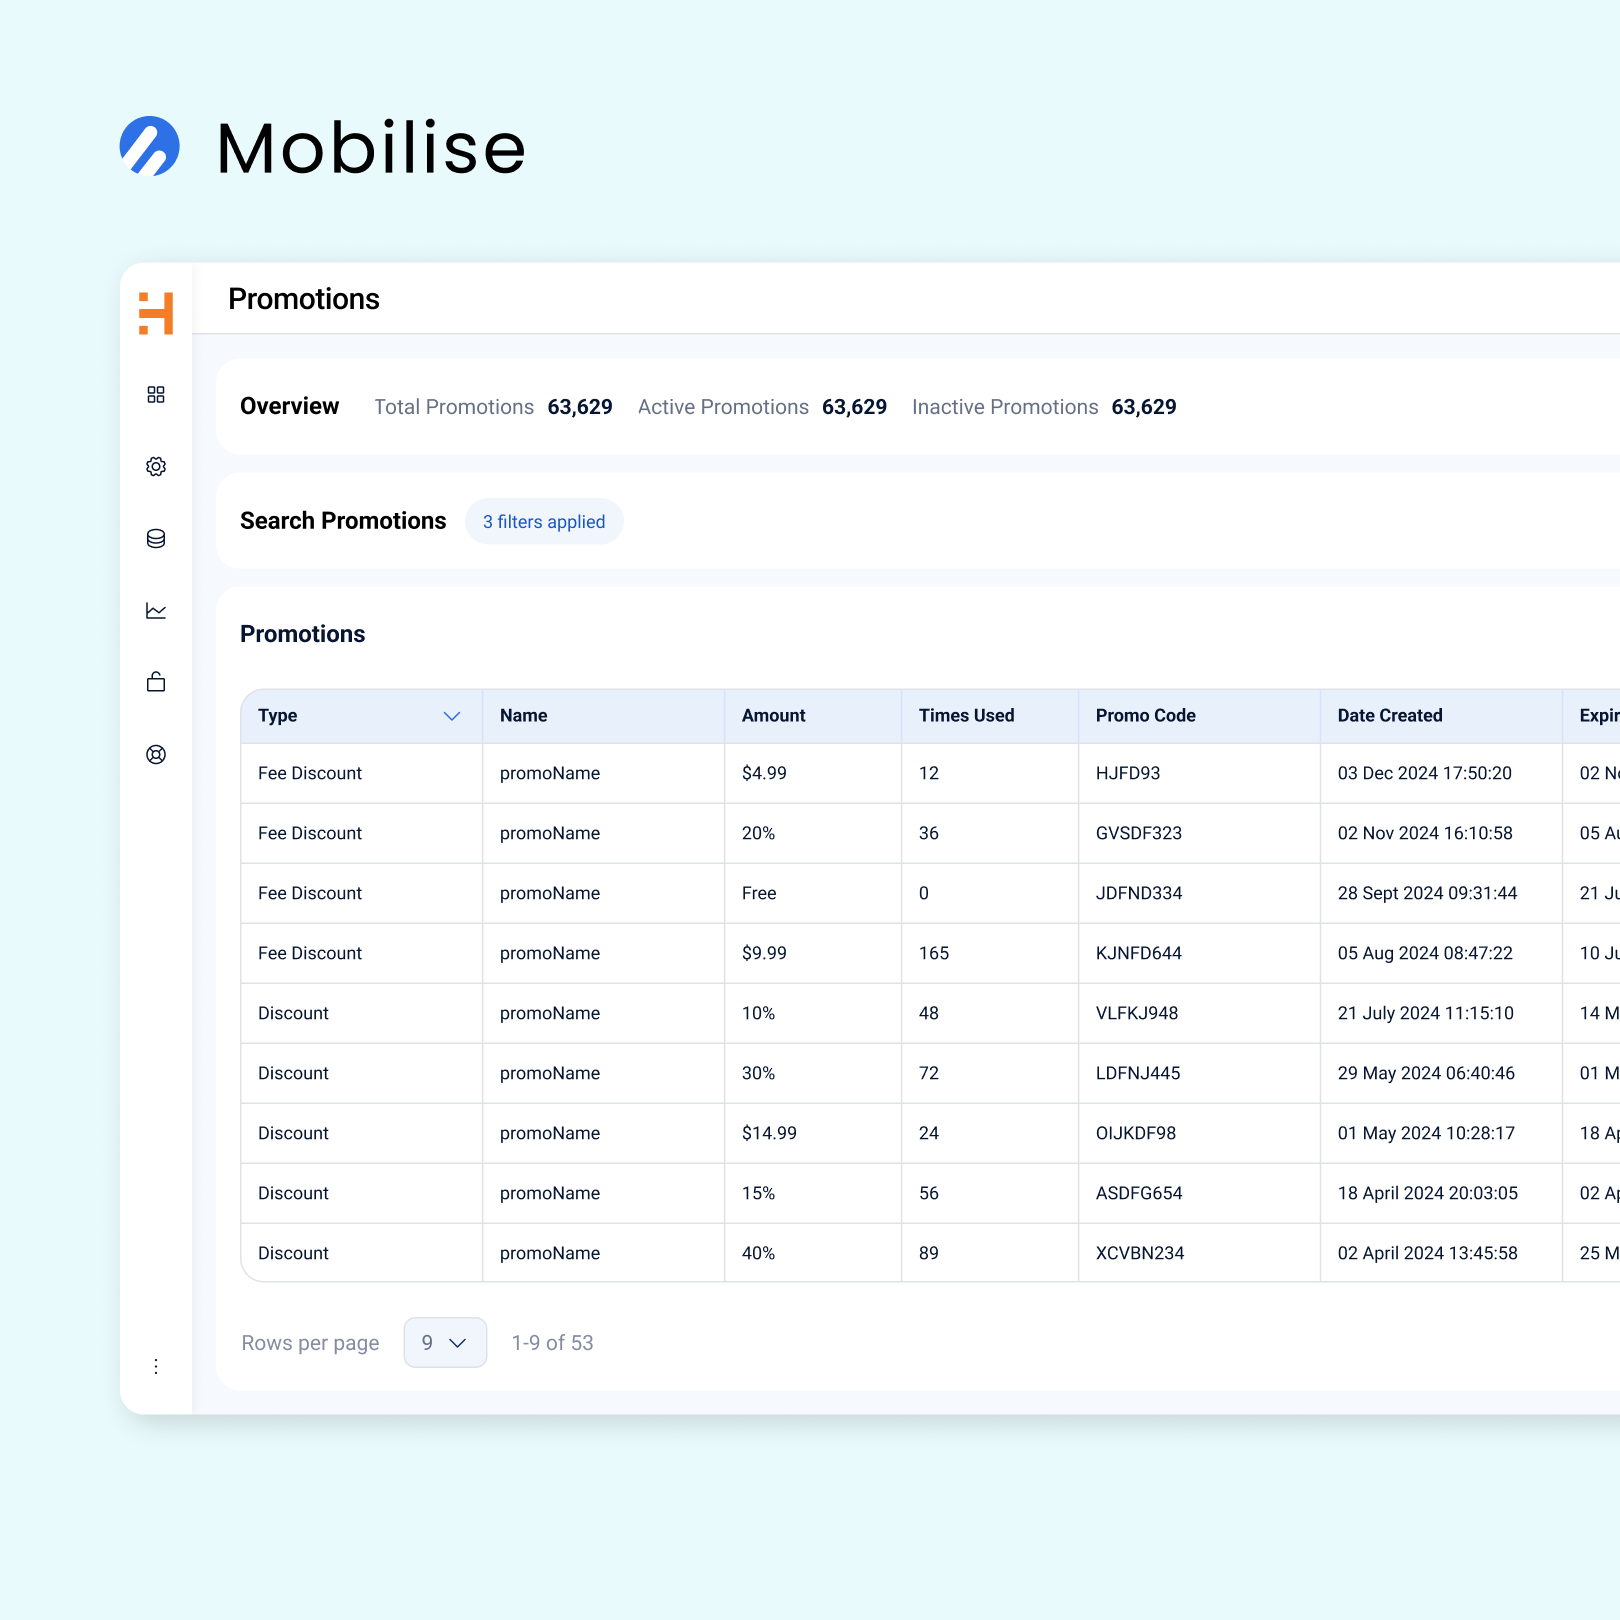Open the support lifebuoy icon
1620x1620 pixels.
[x=156, y=755]
